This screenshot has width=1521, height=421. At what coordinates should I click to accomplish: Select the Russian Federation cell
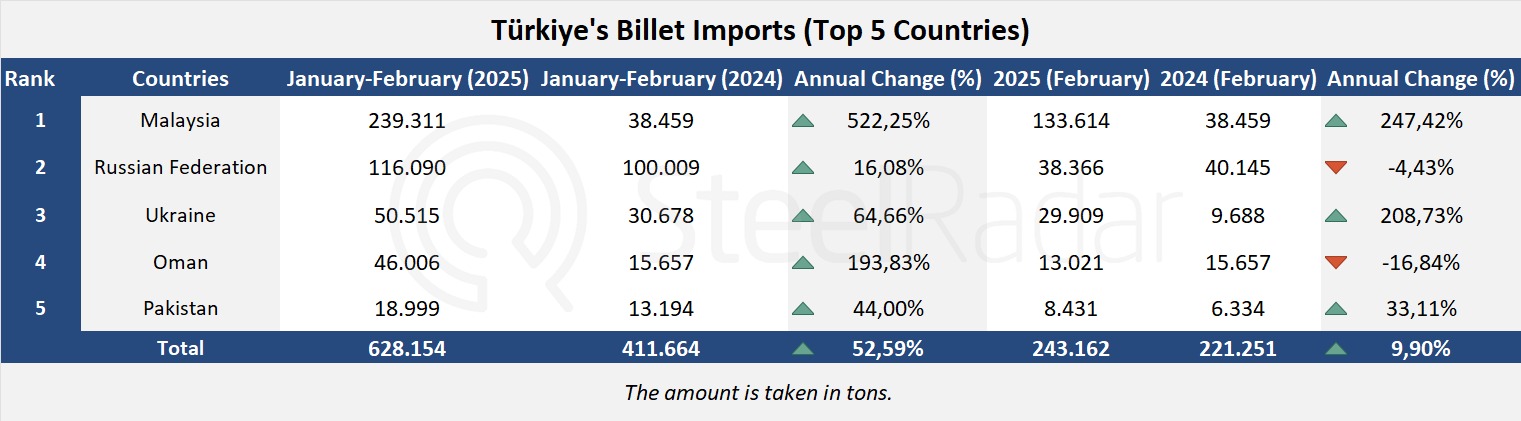(x=180, y=168)
